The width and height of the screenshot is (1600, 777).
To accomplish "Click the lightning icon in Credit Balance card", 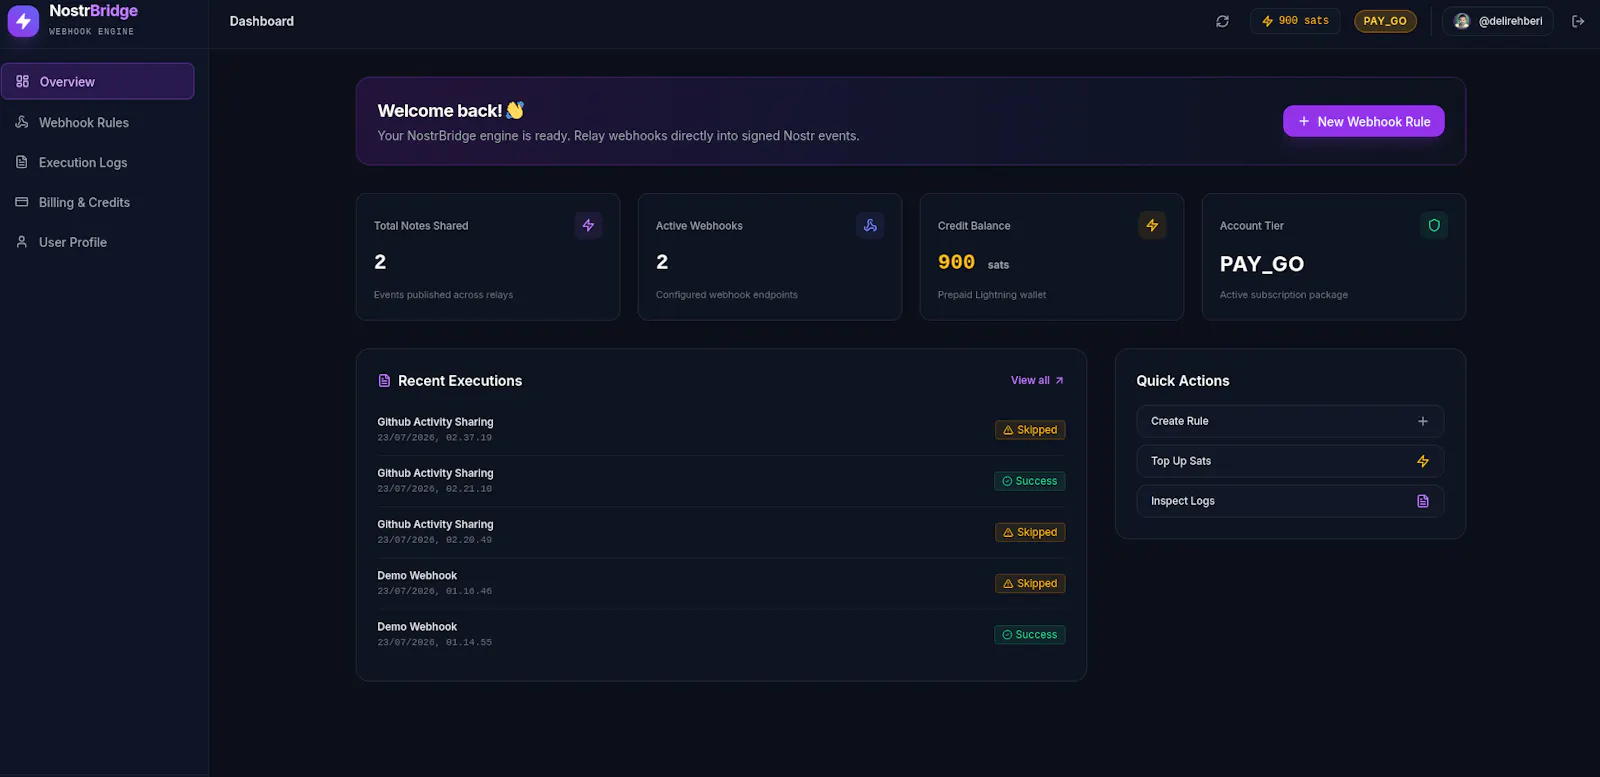I will (1152, 225).
